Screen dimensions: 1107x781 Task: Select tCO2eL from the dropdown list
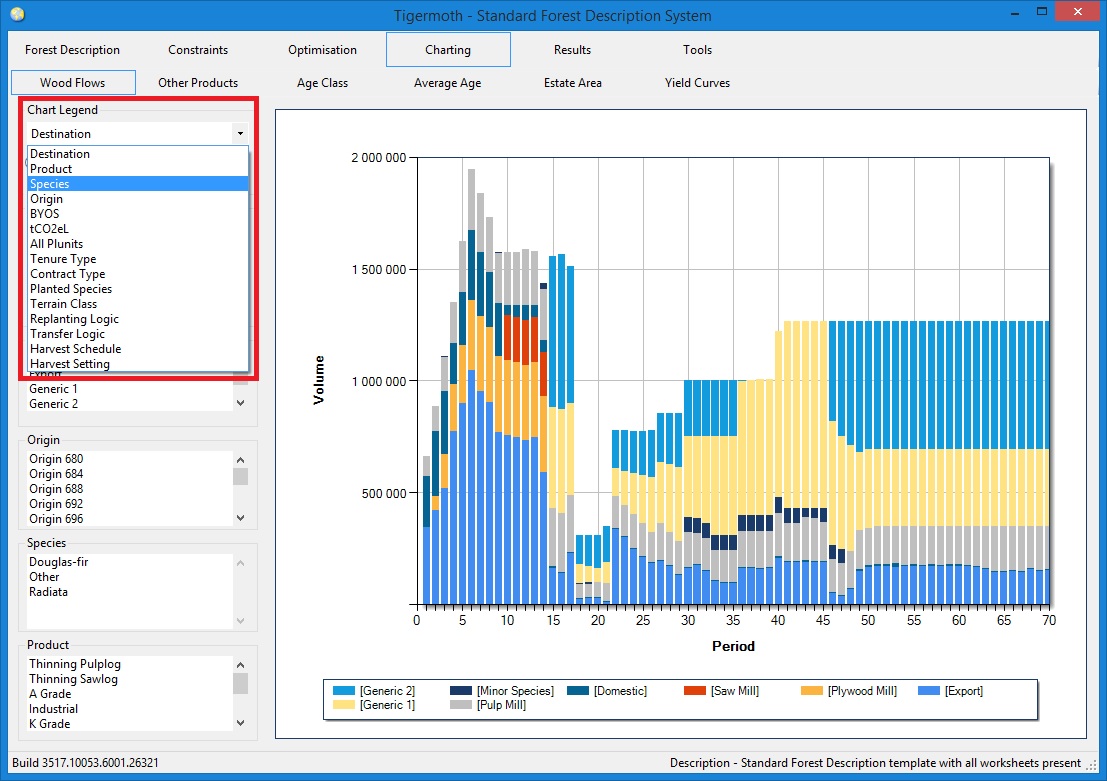coord(138,229)
